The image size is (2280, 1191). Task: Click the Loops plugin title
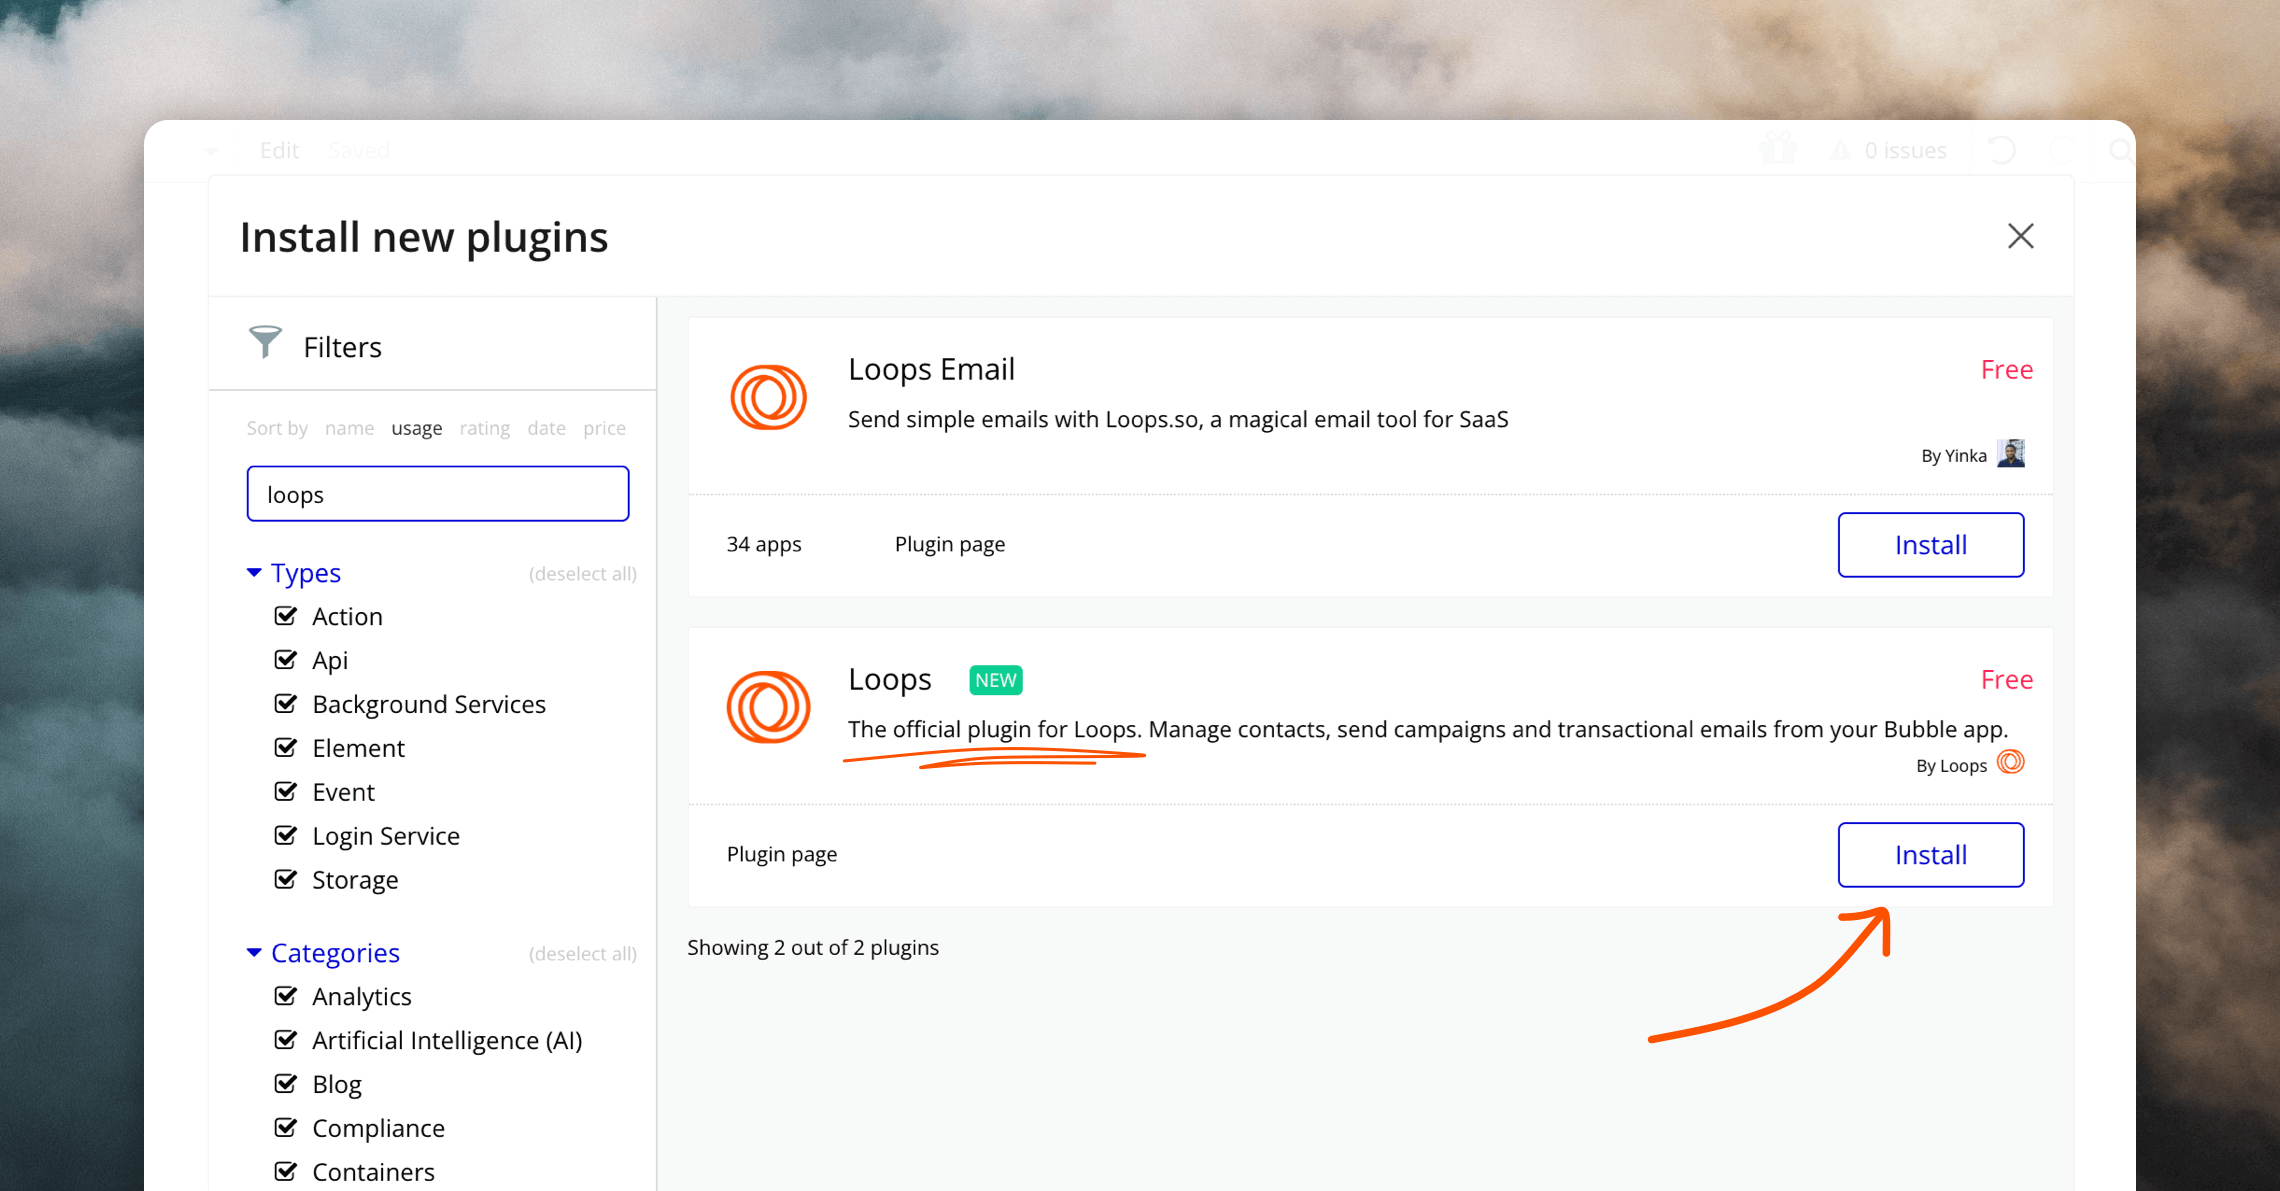point(889,679)
